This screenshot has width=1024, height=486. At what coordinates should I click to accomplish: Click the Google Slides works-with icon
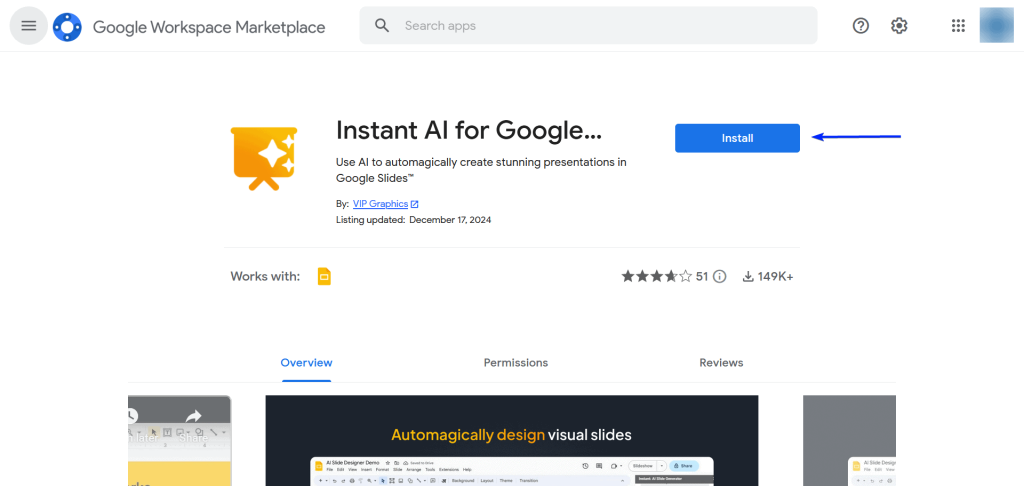pos(323,277)
